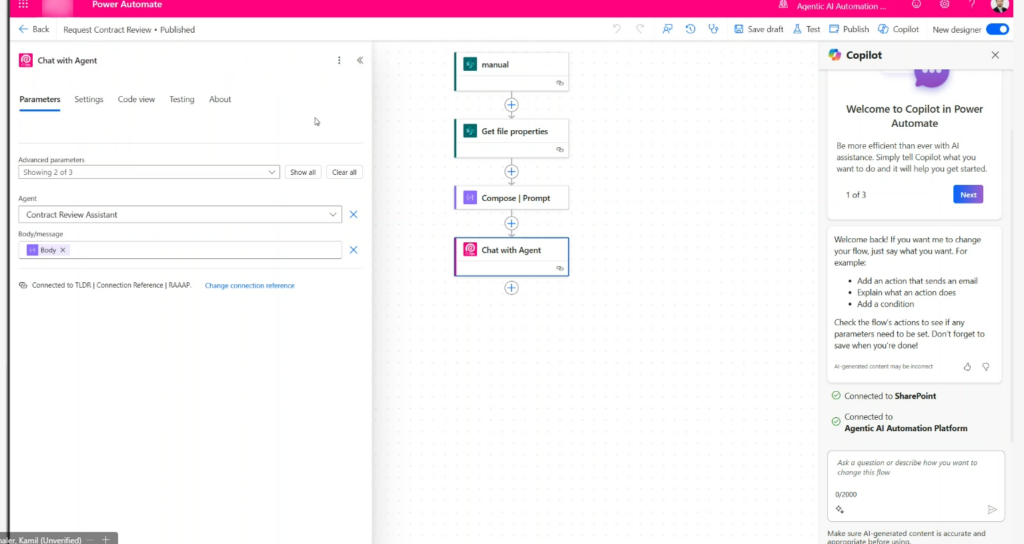Image resolution: width=1024 pixels, height=544 pixels.
Task: Click the Chat with Agent panel header icon
Action: 25,60
